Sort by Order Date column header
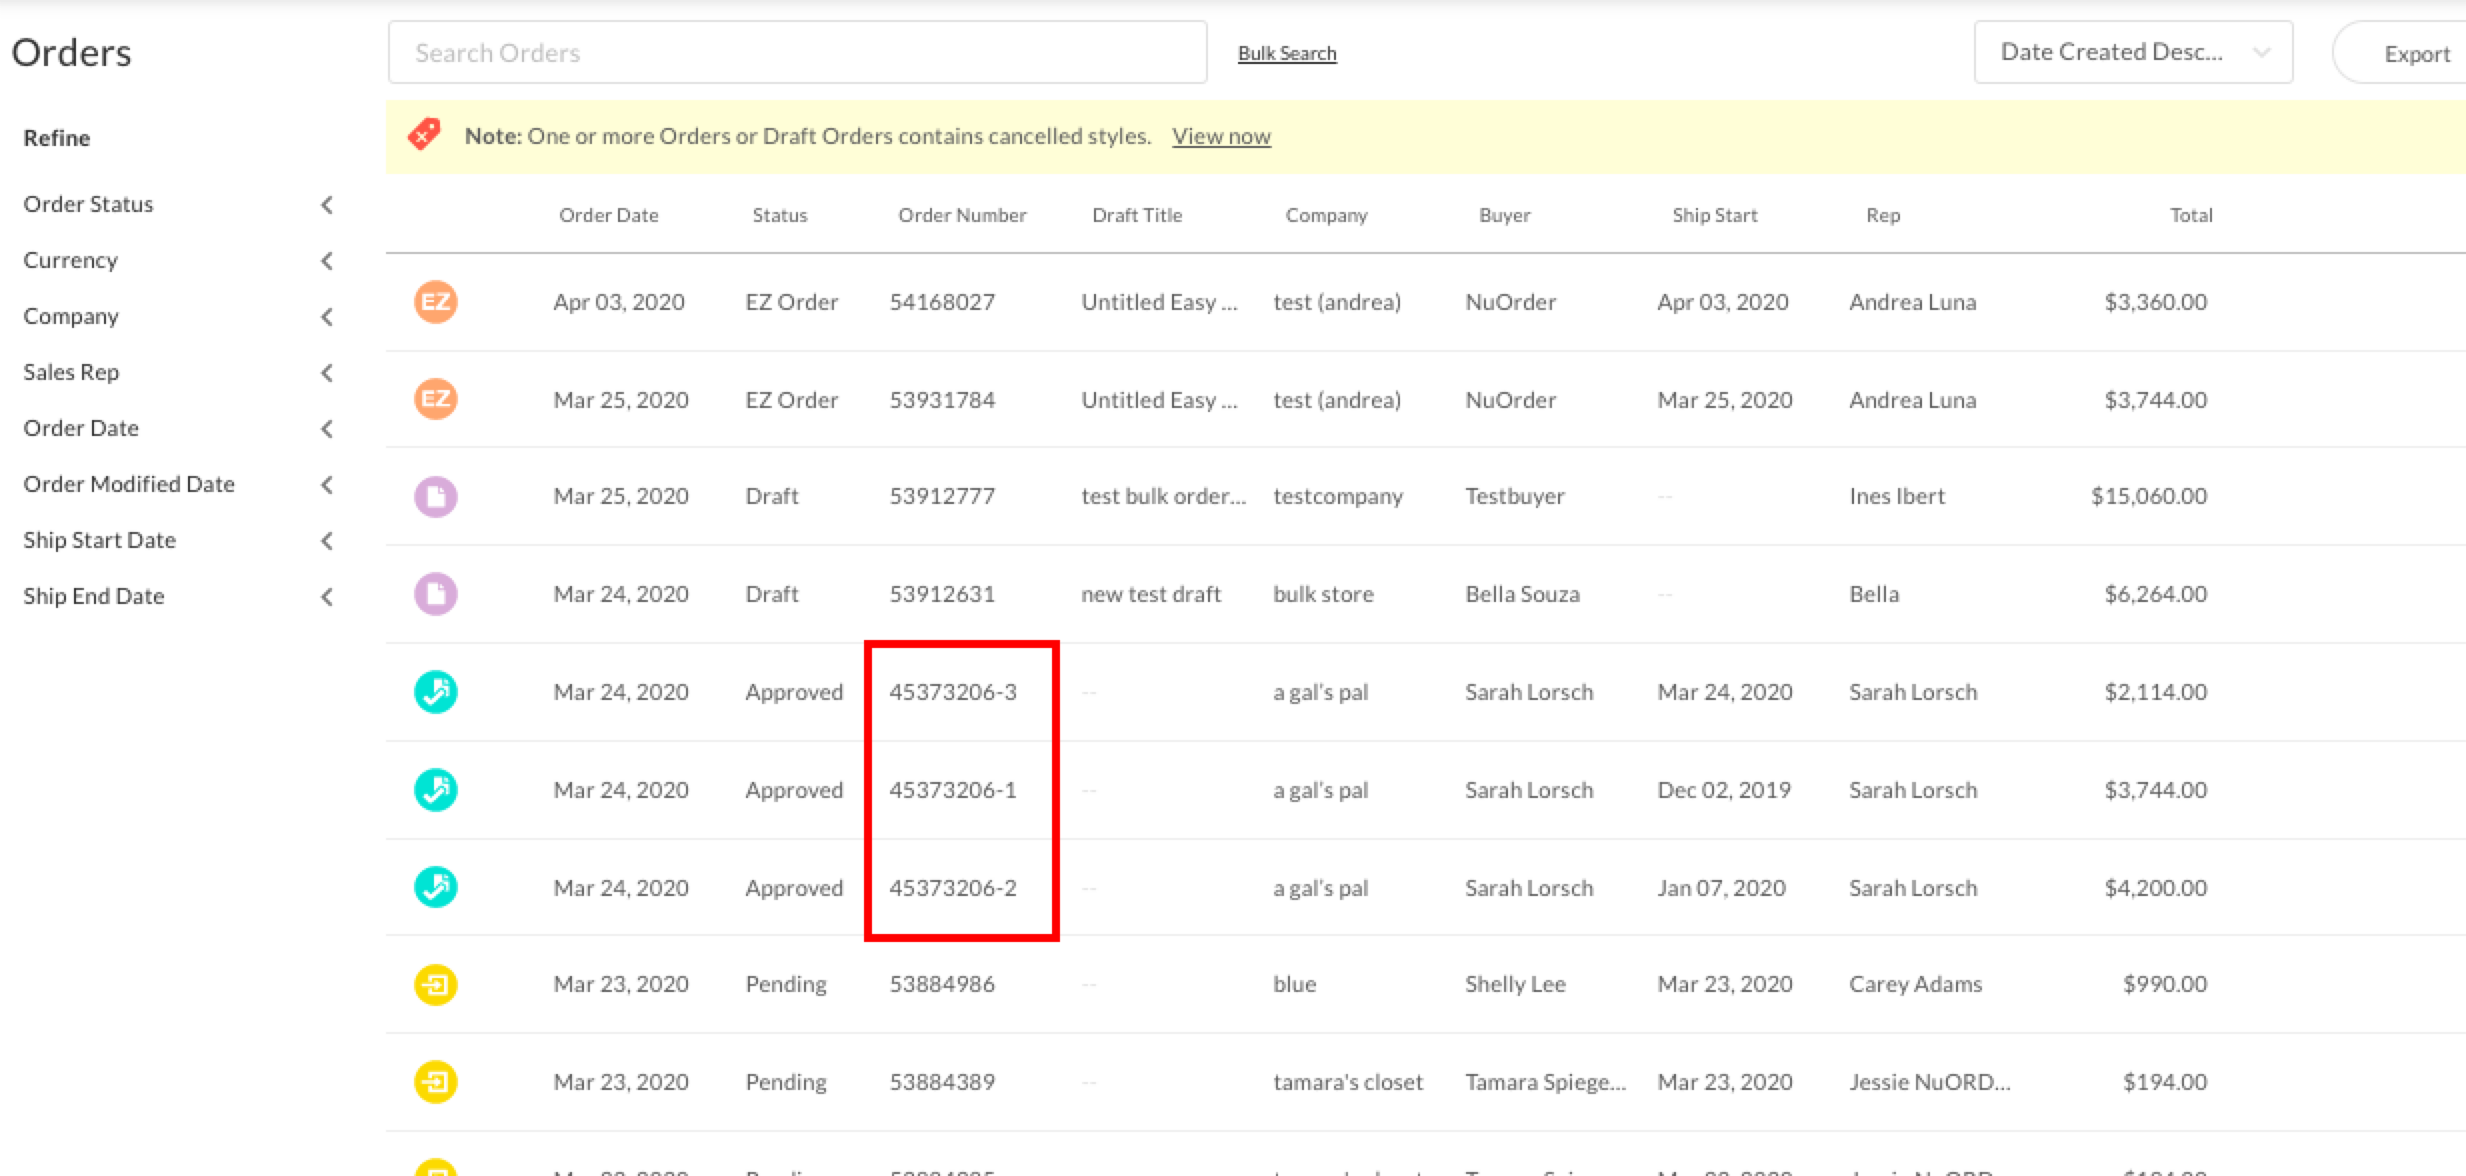 (608, 215)
